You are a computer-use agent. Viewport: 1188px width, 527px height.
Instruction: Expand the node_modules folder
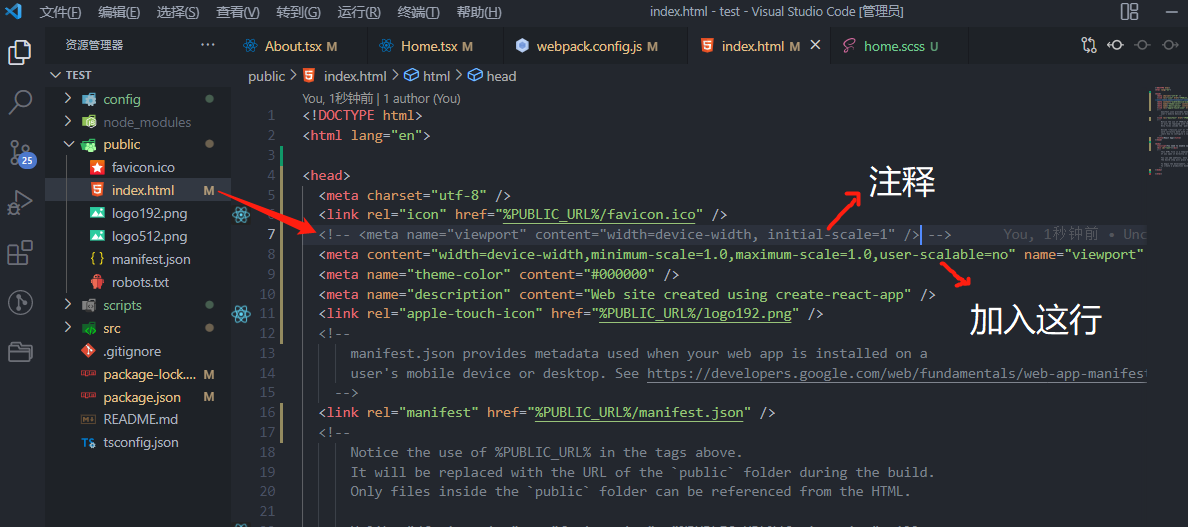point(67,122)
